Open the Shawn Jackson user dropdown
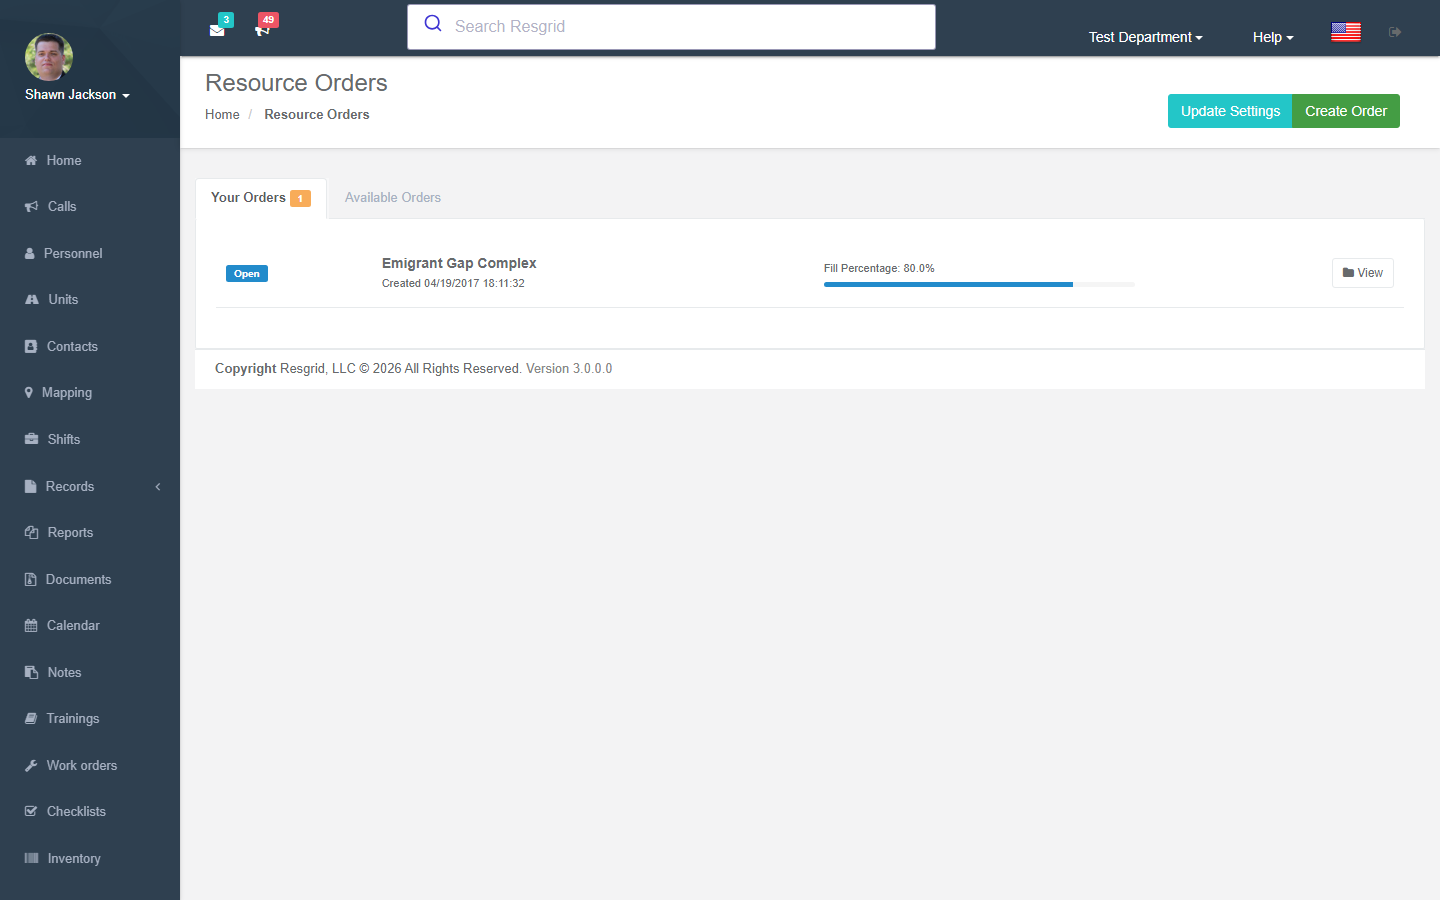 [77, 95]
